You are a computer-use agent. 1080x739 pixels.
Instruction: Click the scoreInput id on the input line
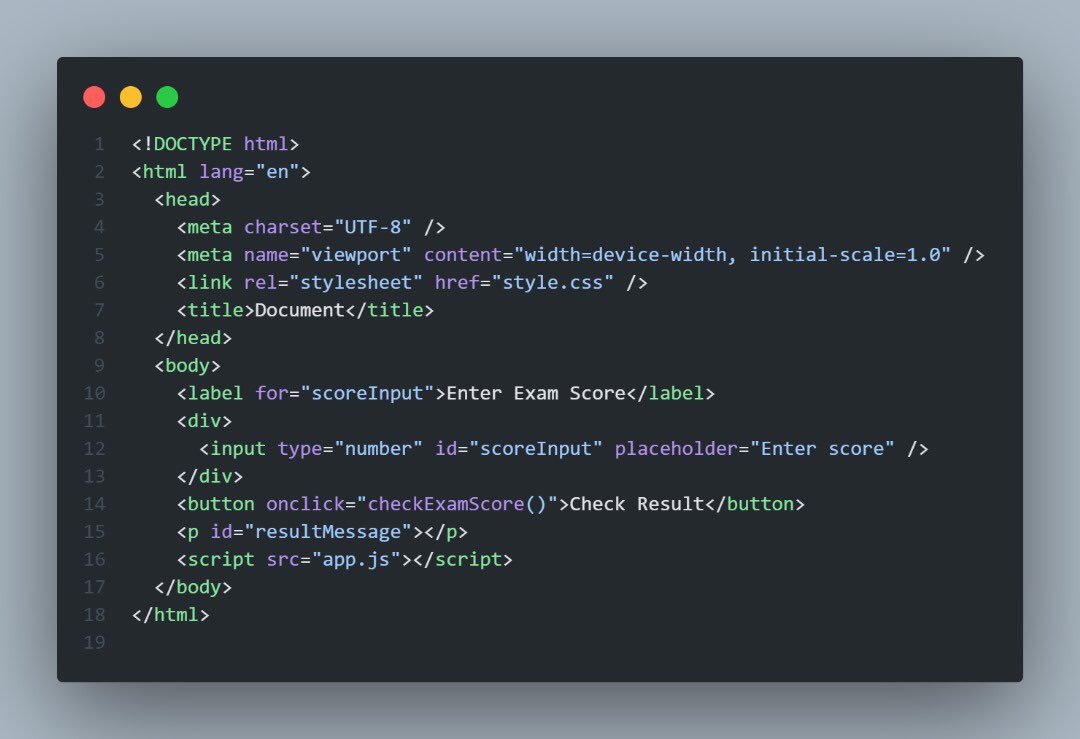tap(535, 448)
